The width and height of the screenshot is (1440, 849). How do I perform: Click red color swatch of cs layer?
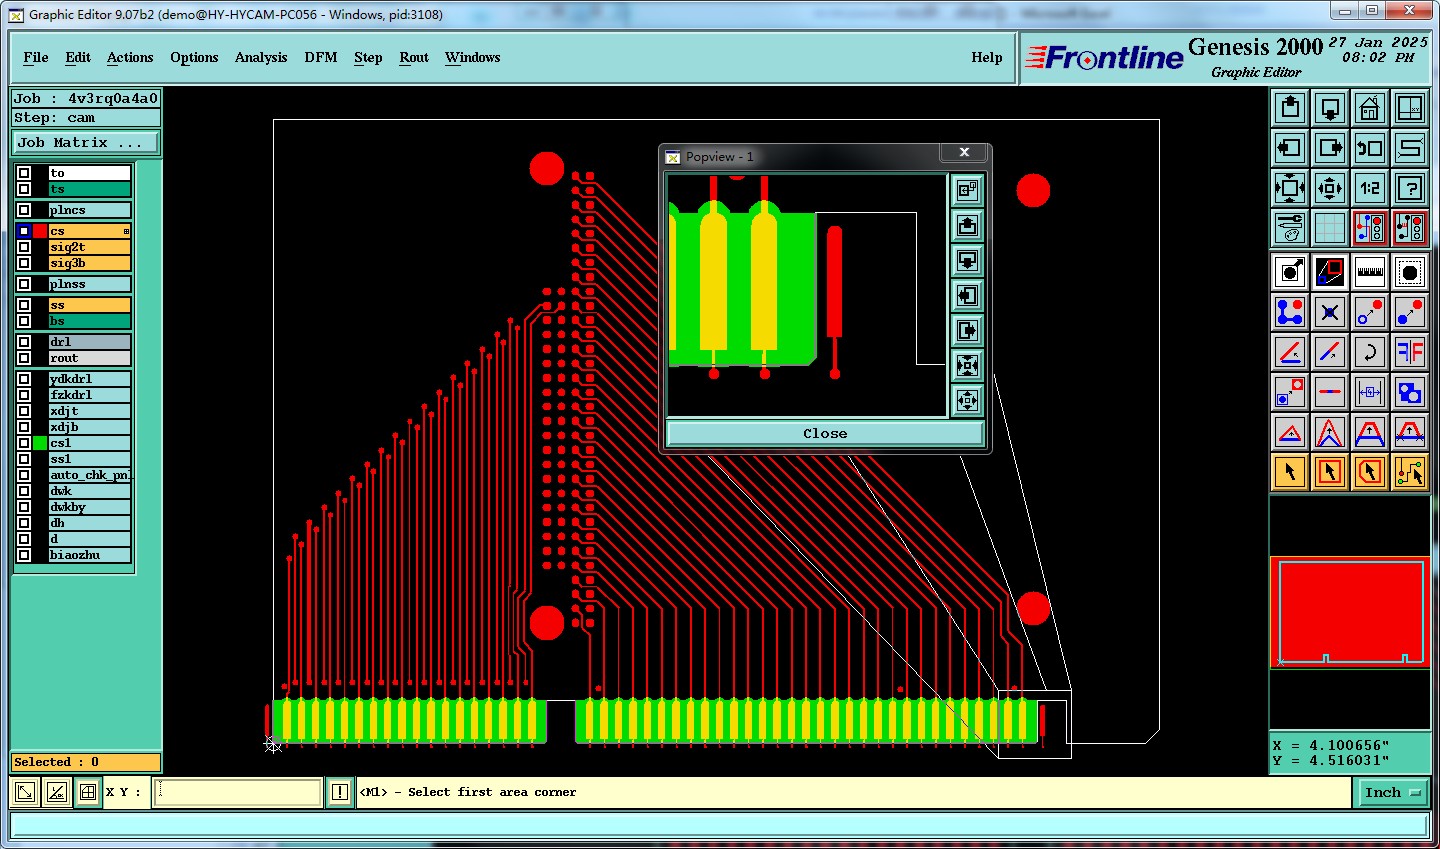pyautogui.click(x=40, y=231)
